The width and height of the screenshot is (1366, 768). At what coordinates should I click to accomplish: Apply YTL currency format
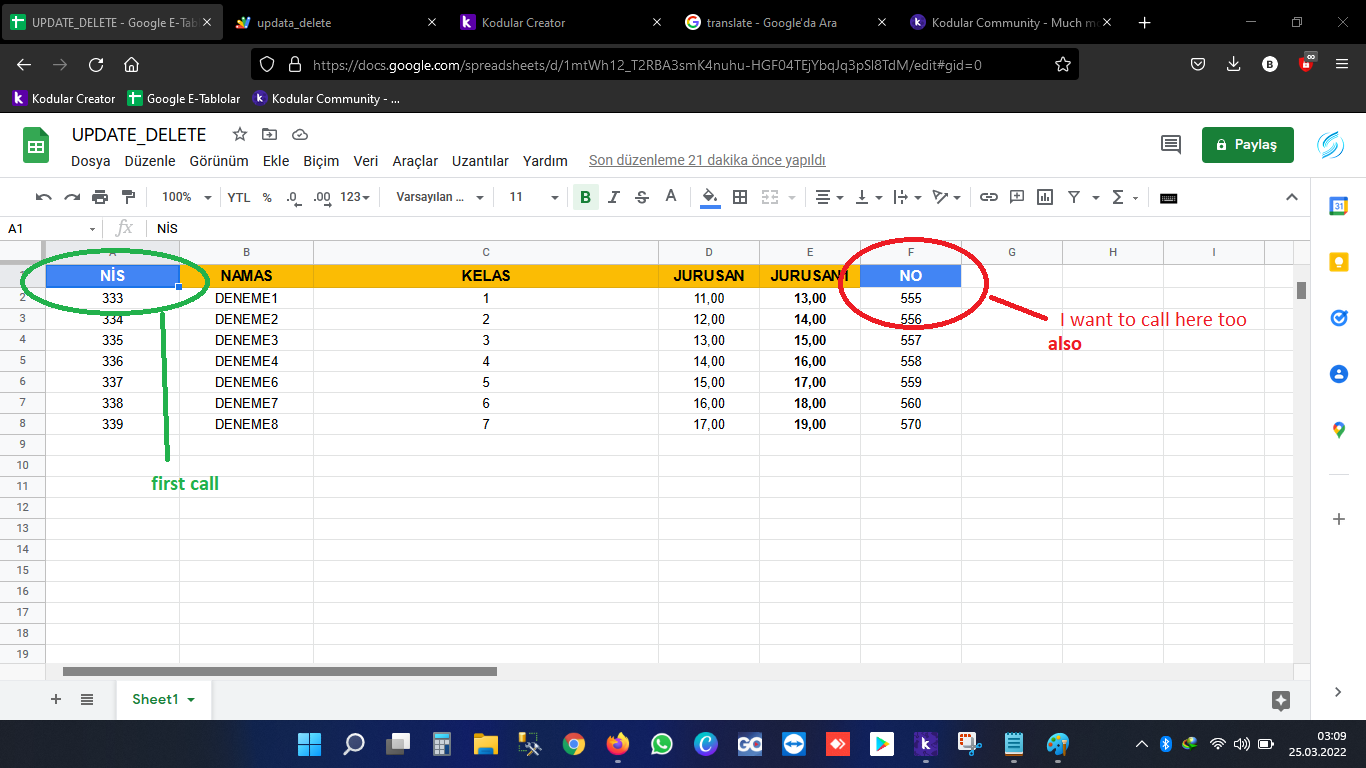click(239, 197)
